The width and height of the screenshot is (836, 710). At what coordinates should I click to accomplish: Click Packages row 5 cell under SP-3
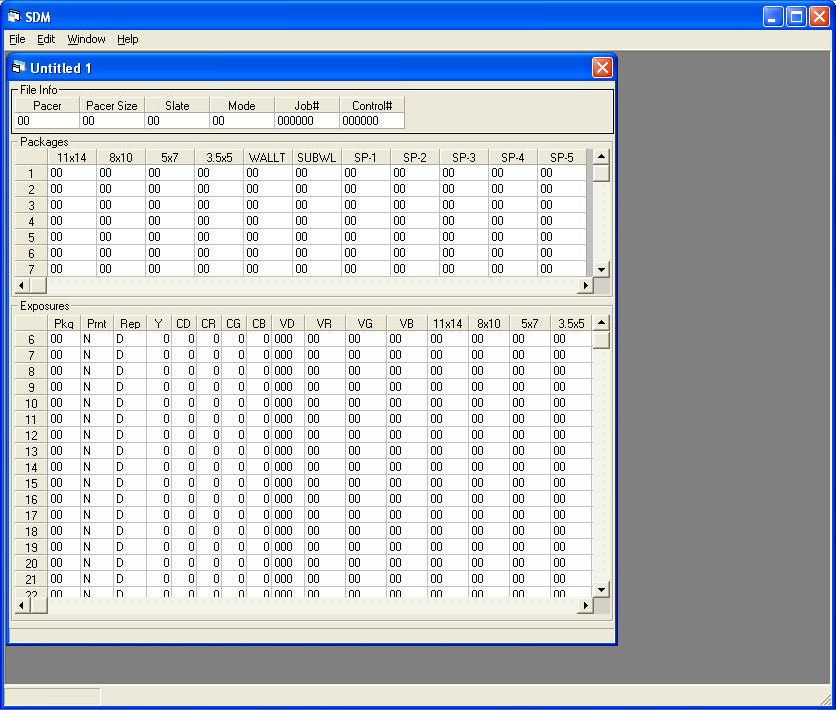click(x=464, y=237)
